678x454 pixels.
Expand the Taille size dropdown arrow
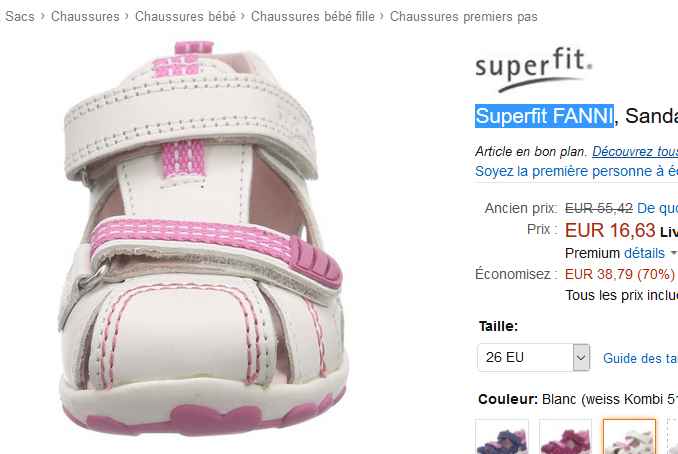(x=581, y=357)
